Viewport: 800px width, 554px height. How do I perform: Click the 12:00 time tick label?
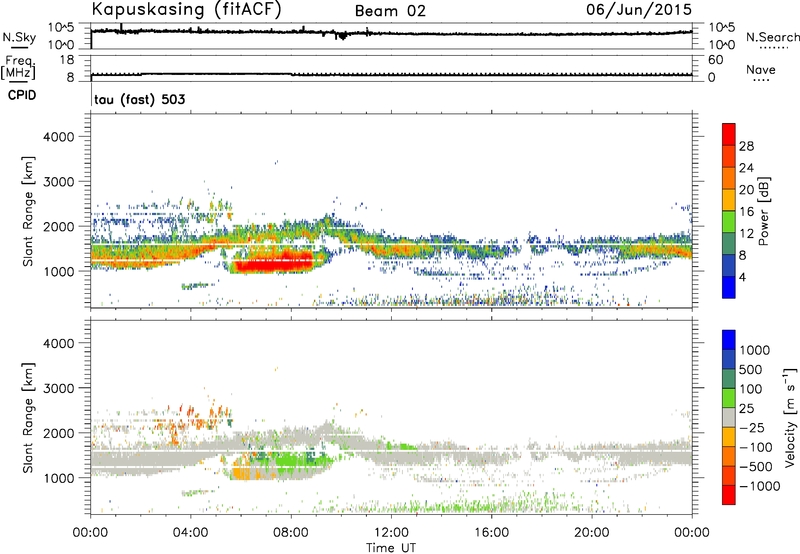(x=391, y=533)
